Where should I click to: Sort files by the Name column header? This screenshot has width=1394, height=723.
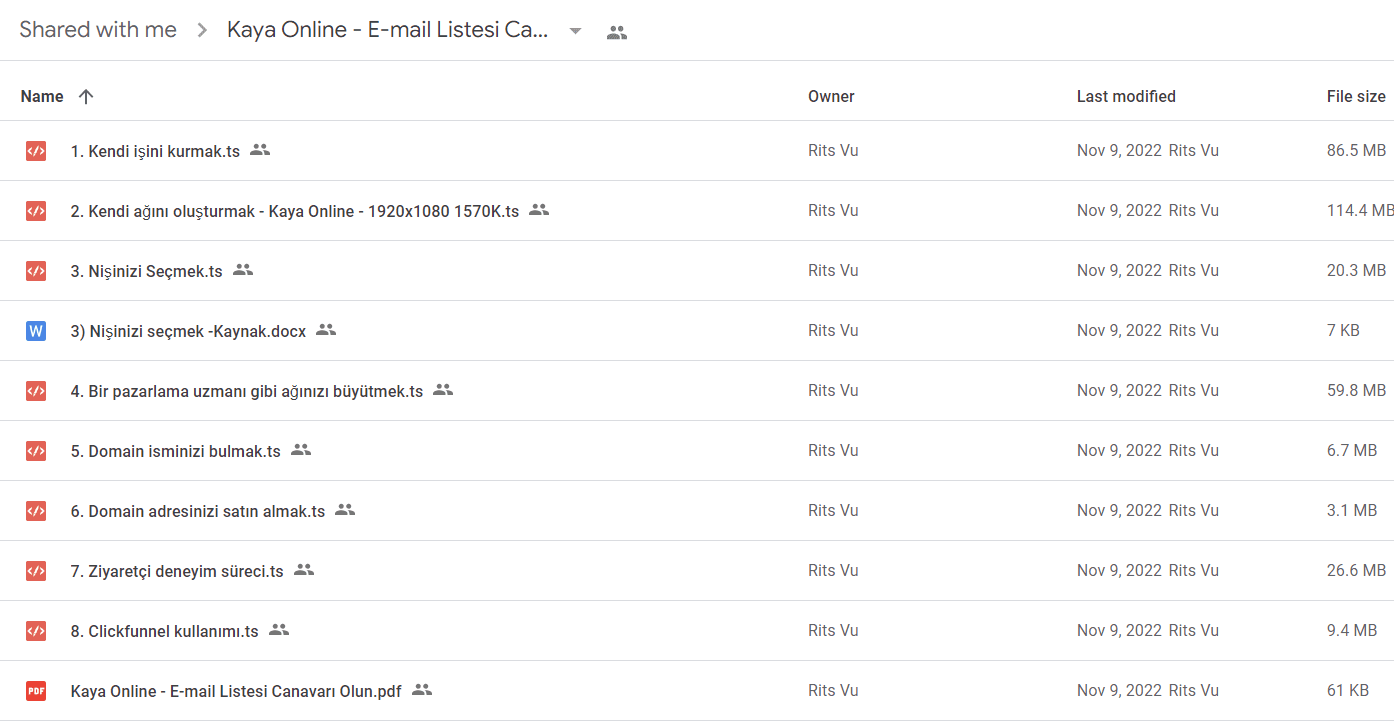(42, 97)
